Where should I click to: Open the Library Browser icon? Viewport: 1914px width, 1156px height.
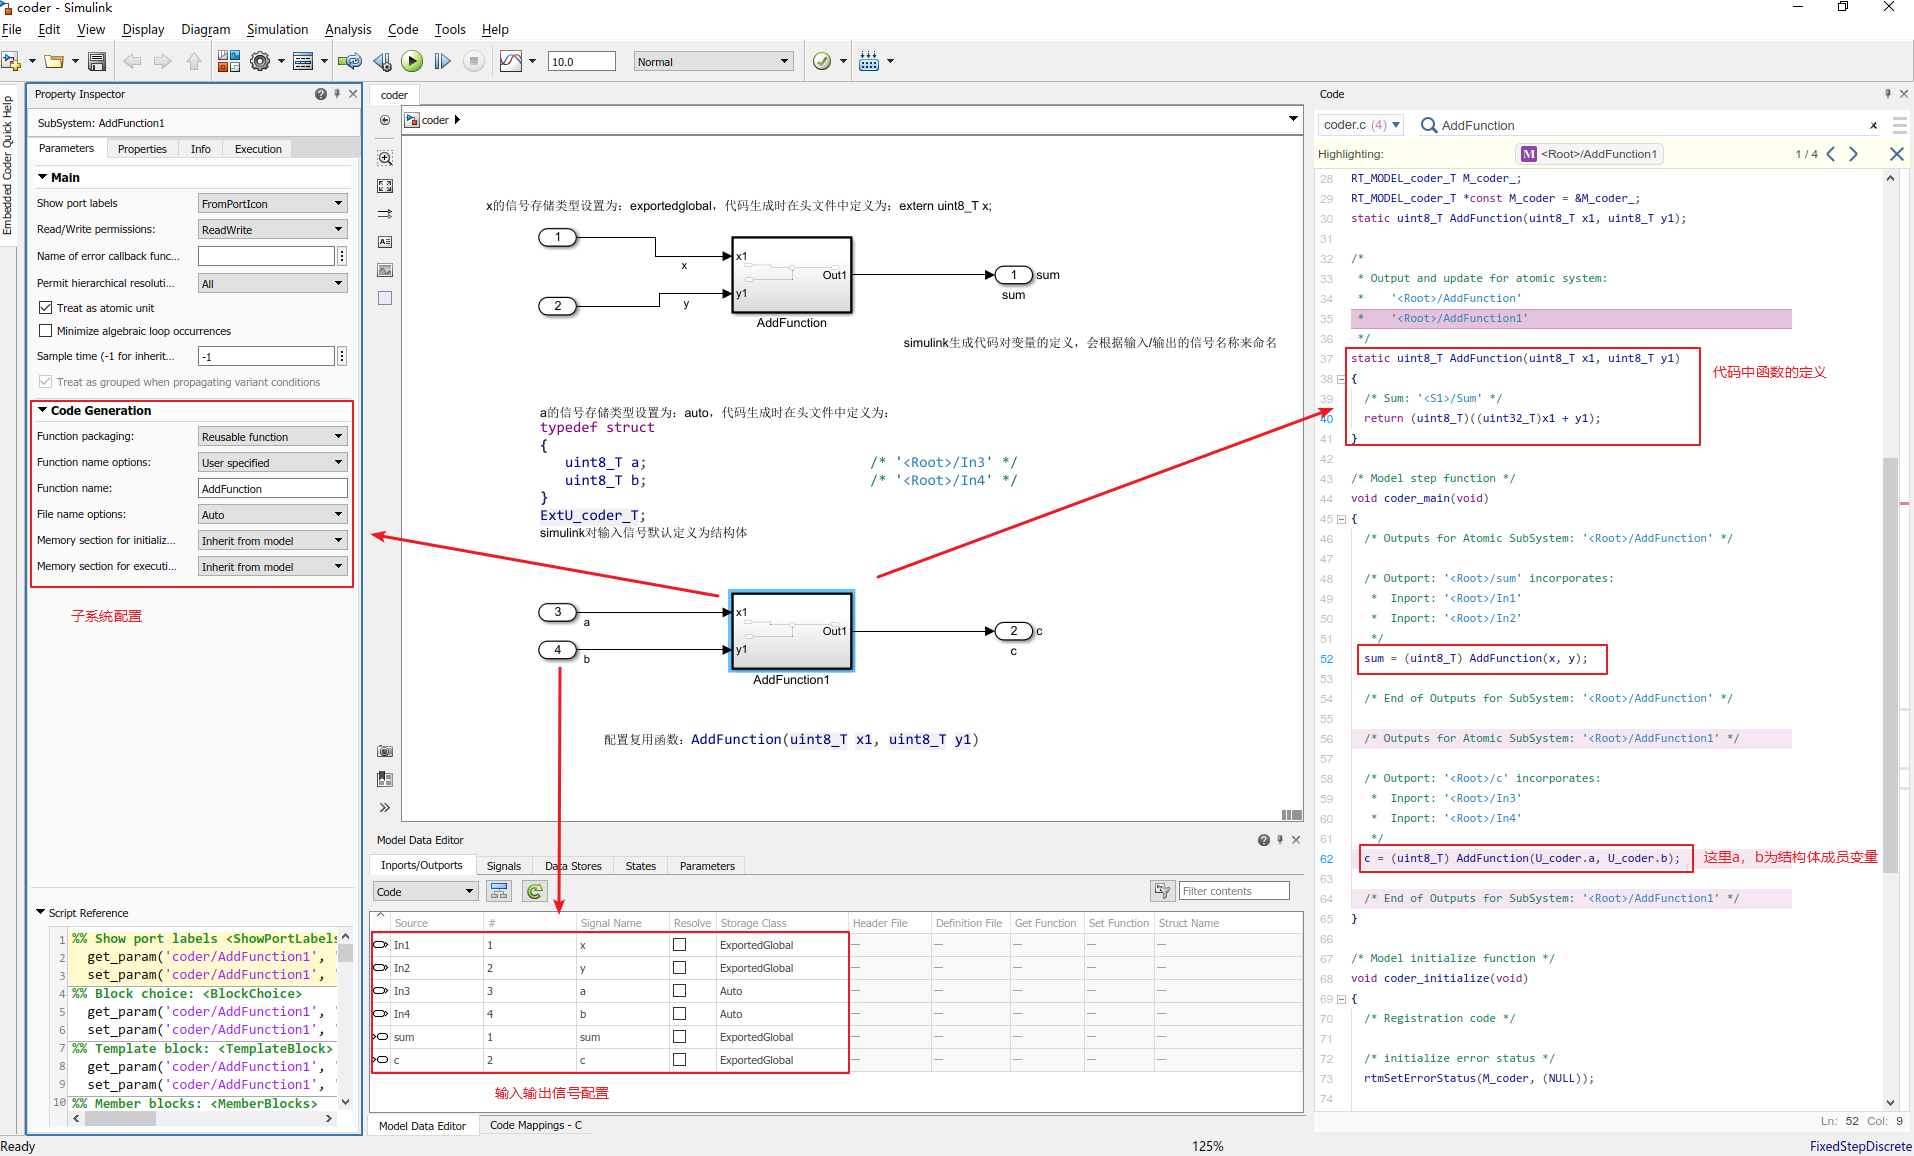(x=229, y=62)
